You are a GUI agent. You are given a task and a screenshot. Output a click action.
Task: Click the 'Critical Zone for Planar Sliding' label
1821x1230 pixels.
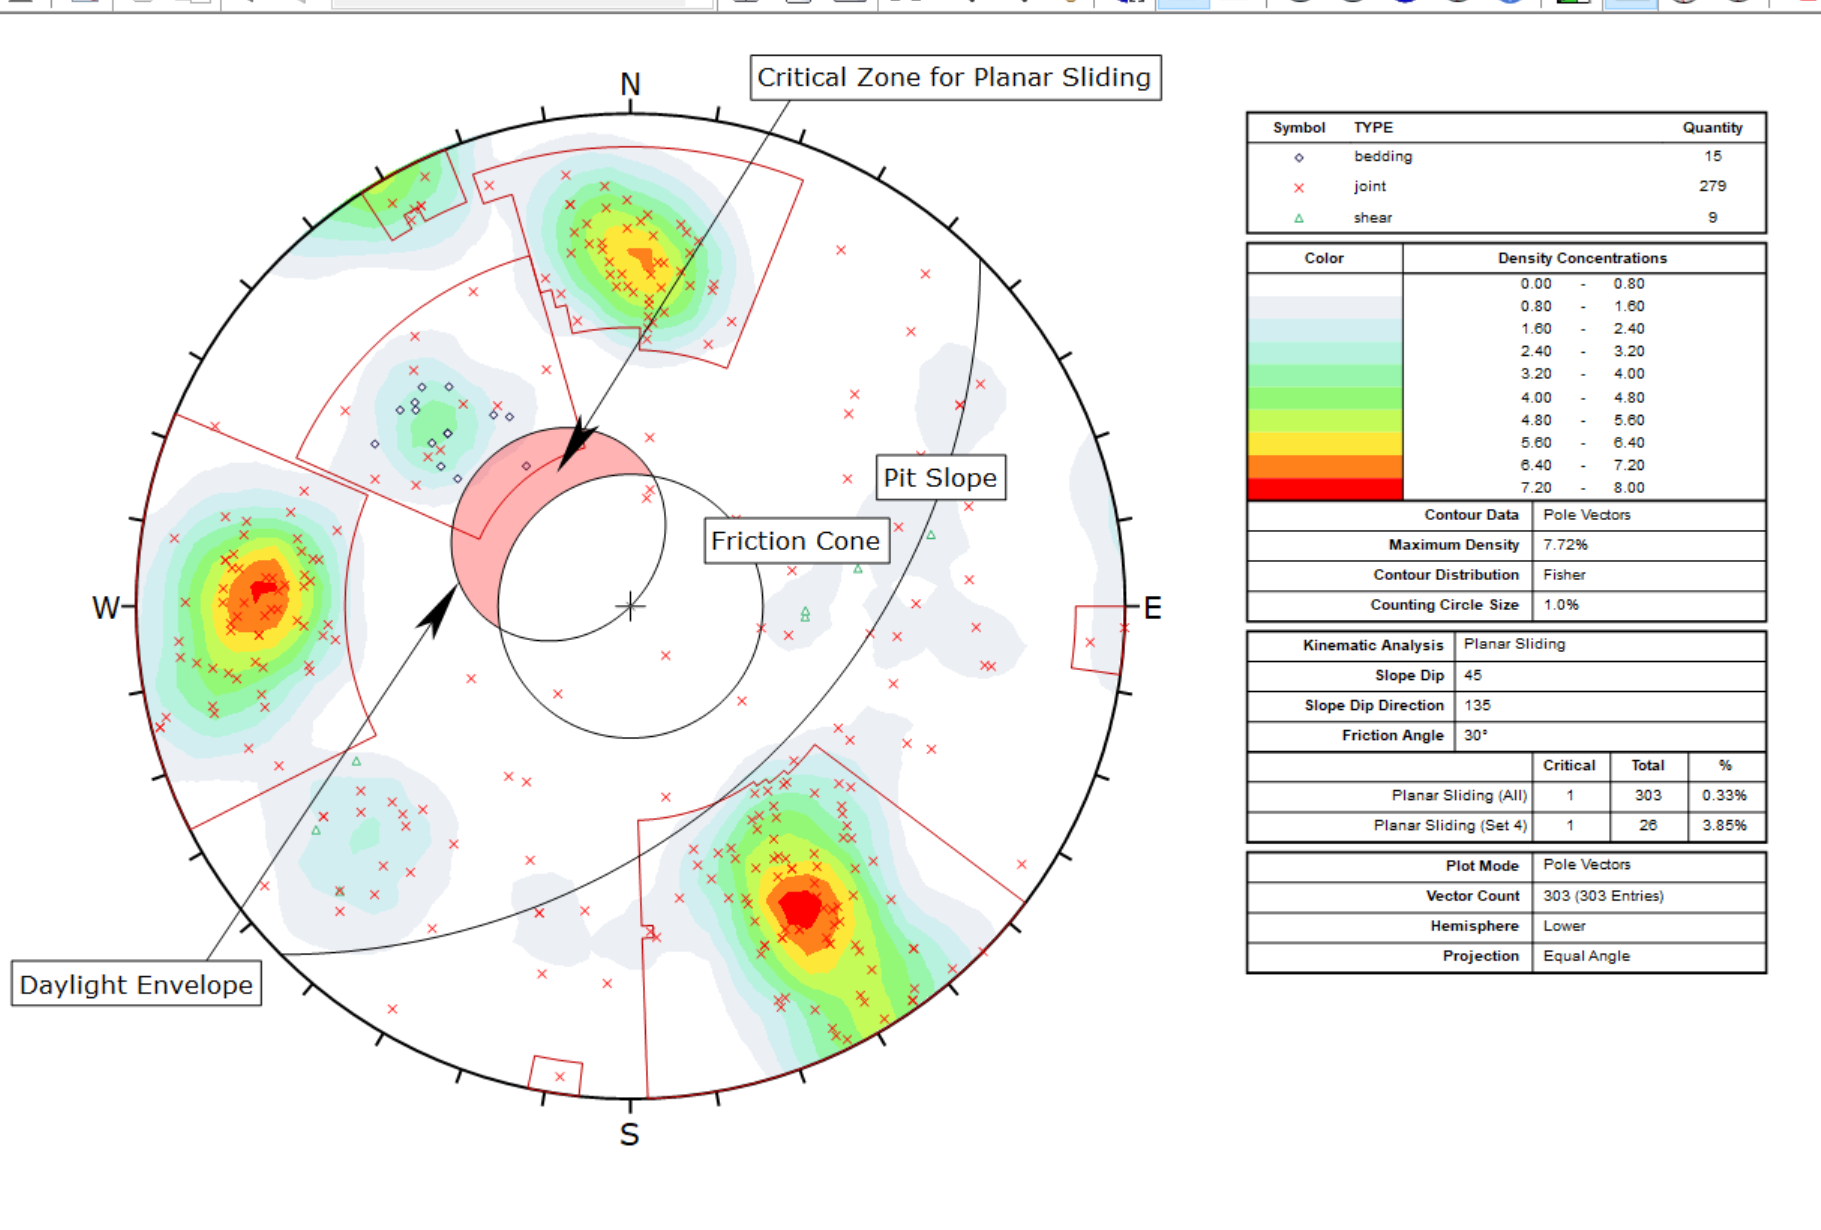point(955,77)
